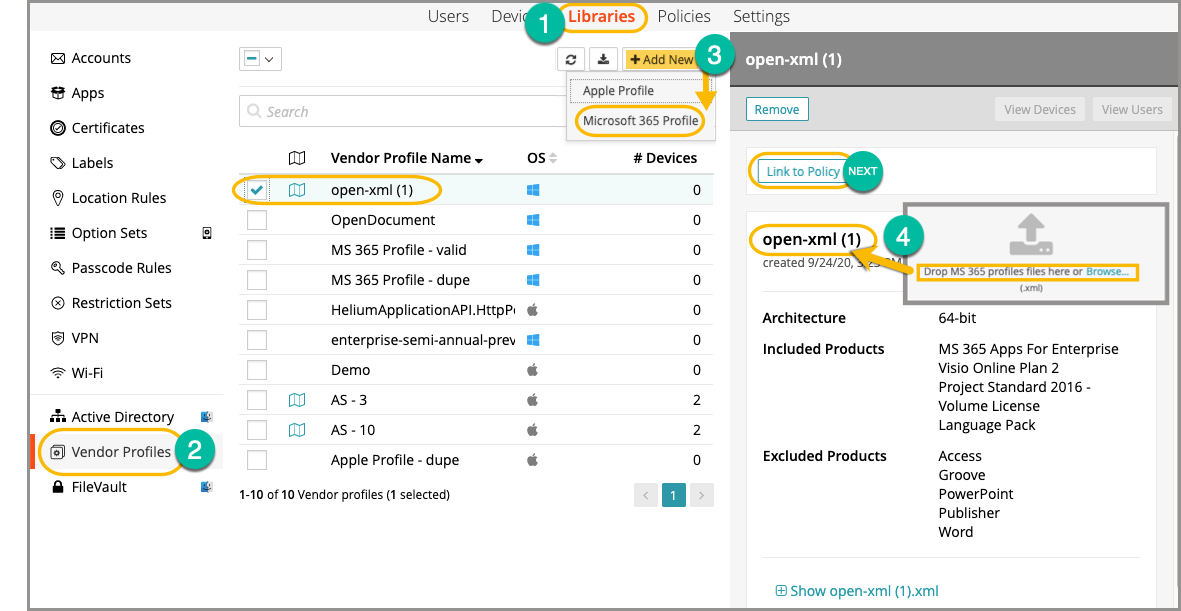
Task: Click the refresh list icon
Action: click(571, 60)
